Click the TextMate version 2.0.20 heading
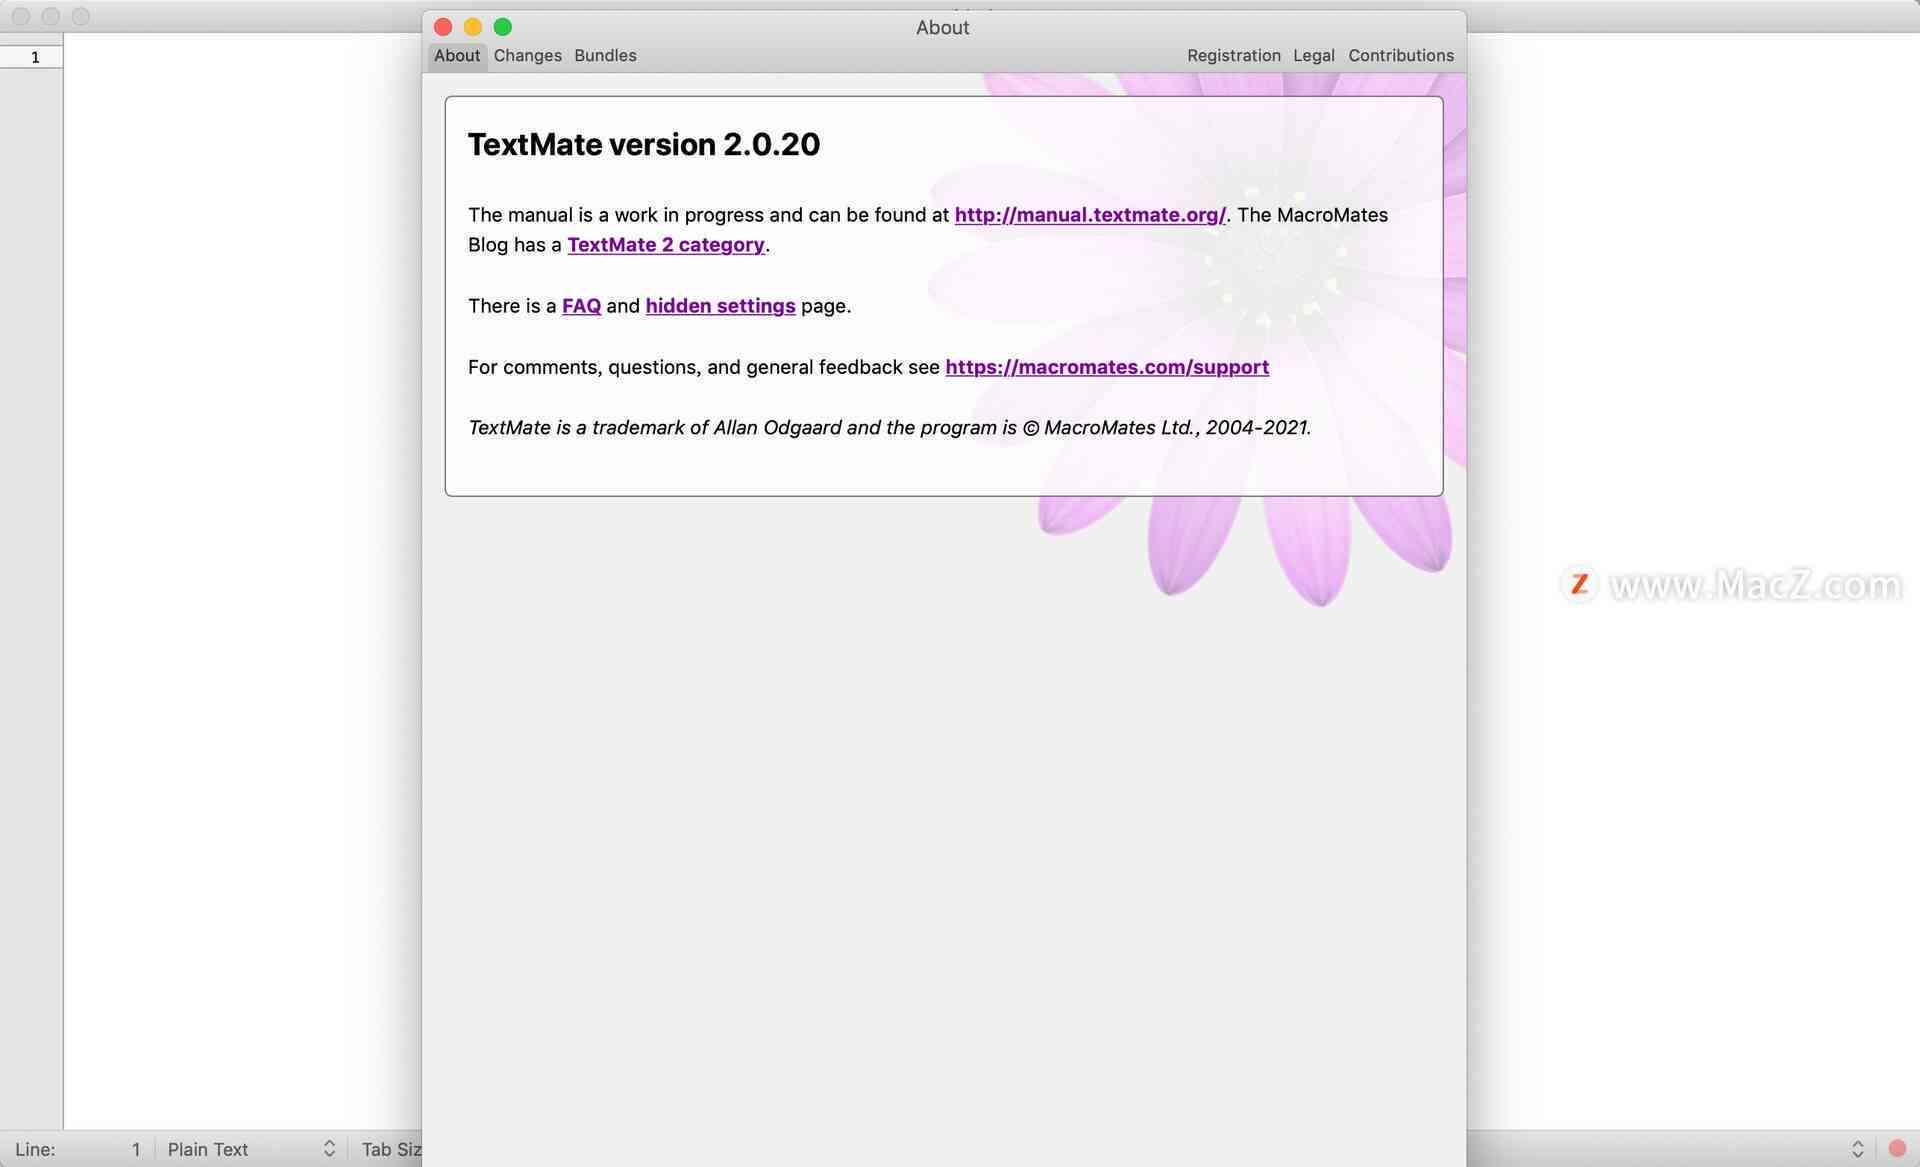The width and height of the screenshot is (1920, 1167). 644,145
